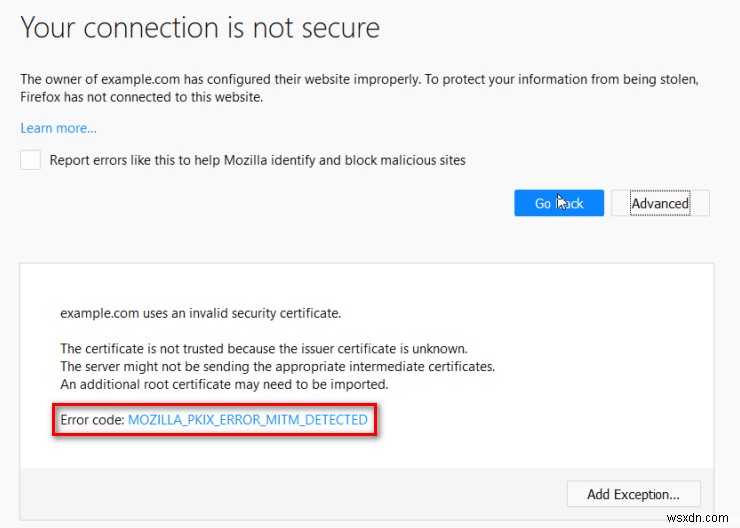The height and width of the screenshot is (528, 740).
Task: Click the line about appropriate intermediate certificates
Action: (x=278, y=367)
